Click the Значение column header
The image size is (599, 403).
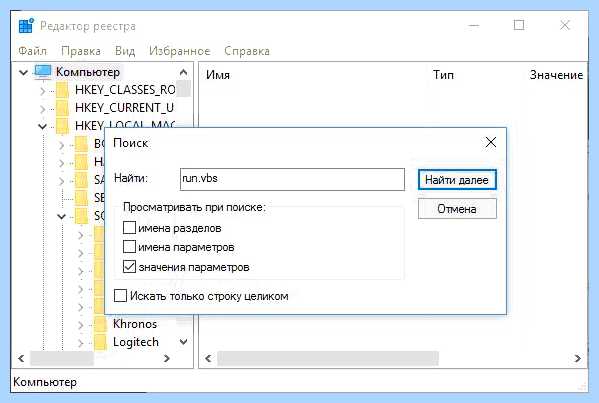[x=556, y=75]
